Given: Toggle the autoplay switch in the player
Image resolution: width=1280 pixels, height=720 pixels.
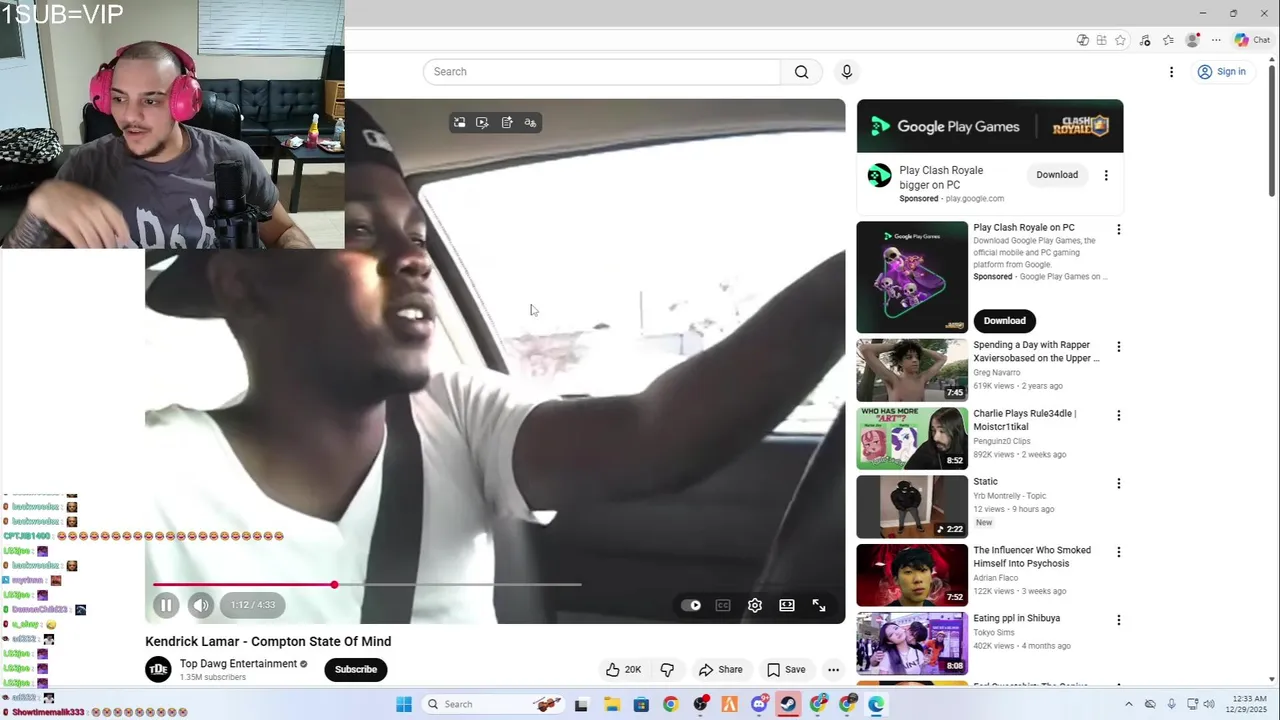Looking at the screenshot, I should pos(691,605).
